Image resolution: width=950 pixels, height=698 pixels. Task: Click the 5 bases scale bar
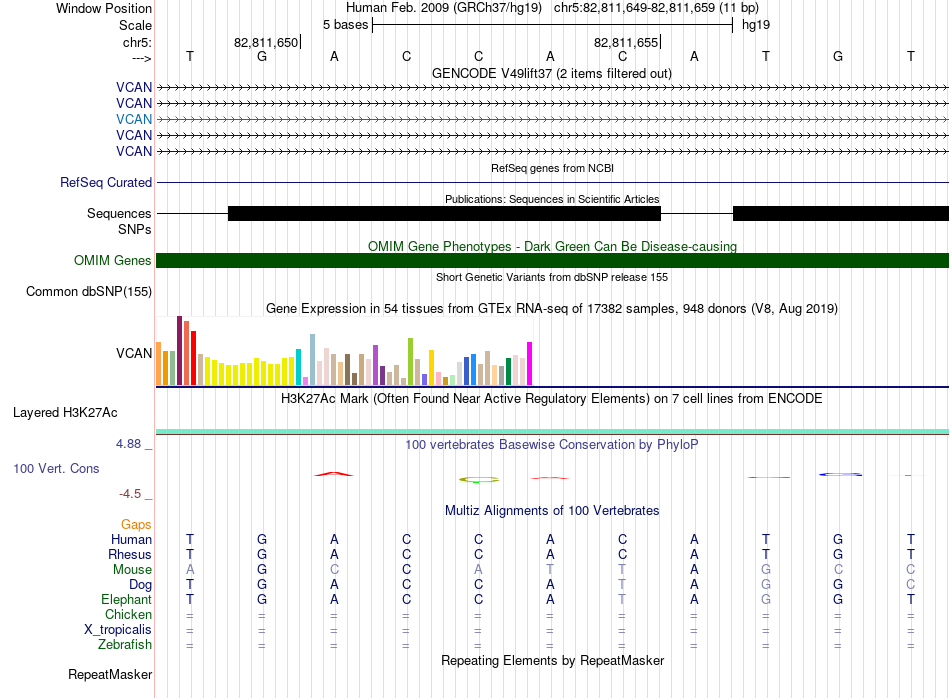[x=552, y=25]
